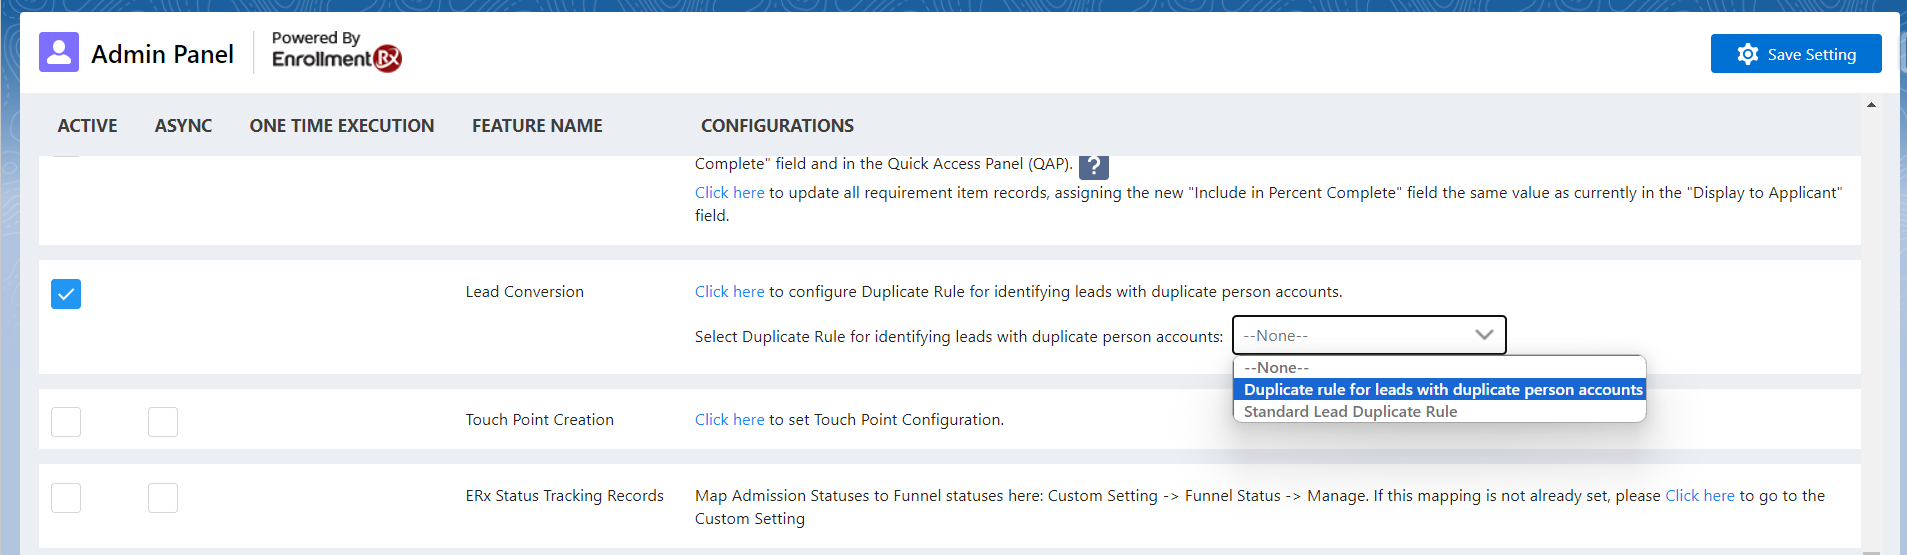Enable Touch Point Creation async checkbox

coord(163,422)
